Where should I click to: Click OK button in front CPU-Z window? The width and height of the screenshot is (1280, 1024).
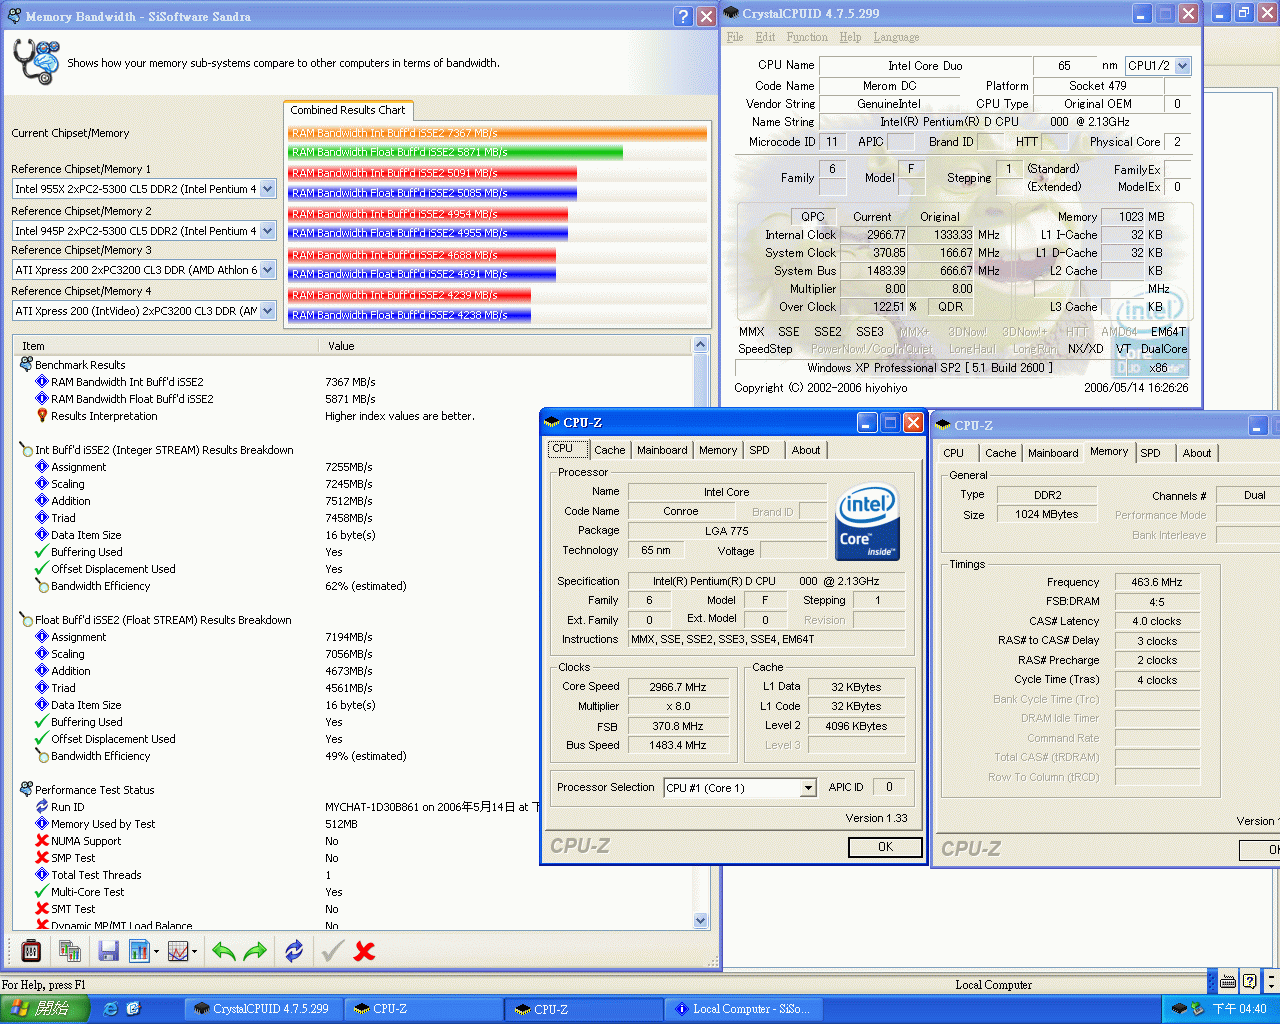885,847
